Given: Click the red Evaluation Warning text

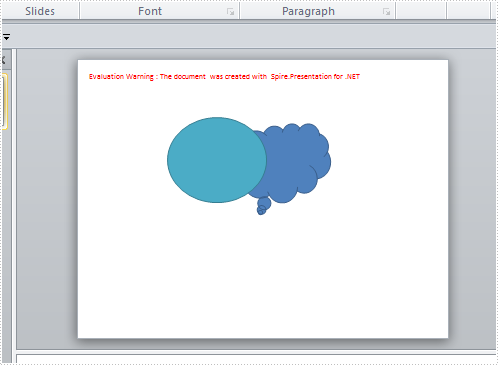Looking at the screenshot, I should click(224, 76).
